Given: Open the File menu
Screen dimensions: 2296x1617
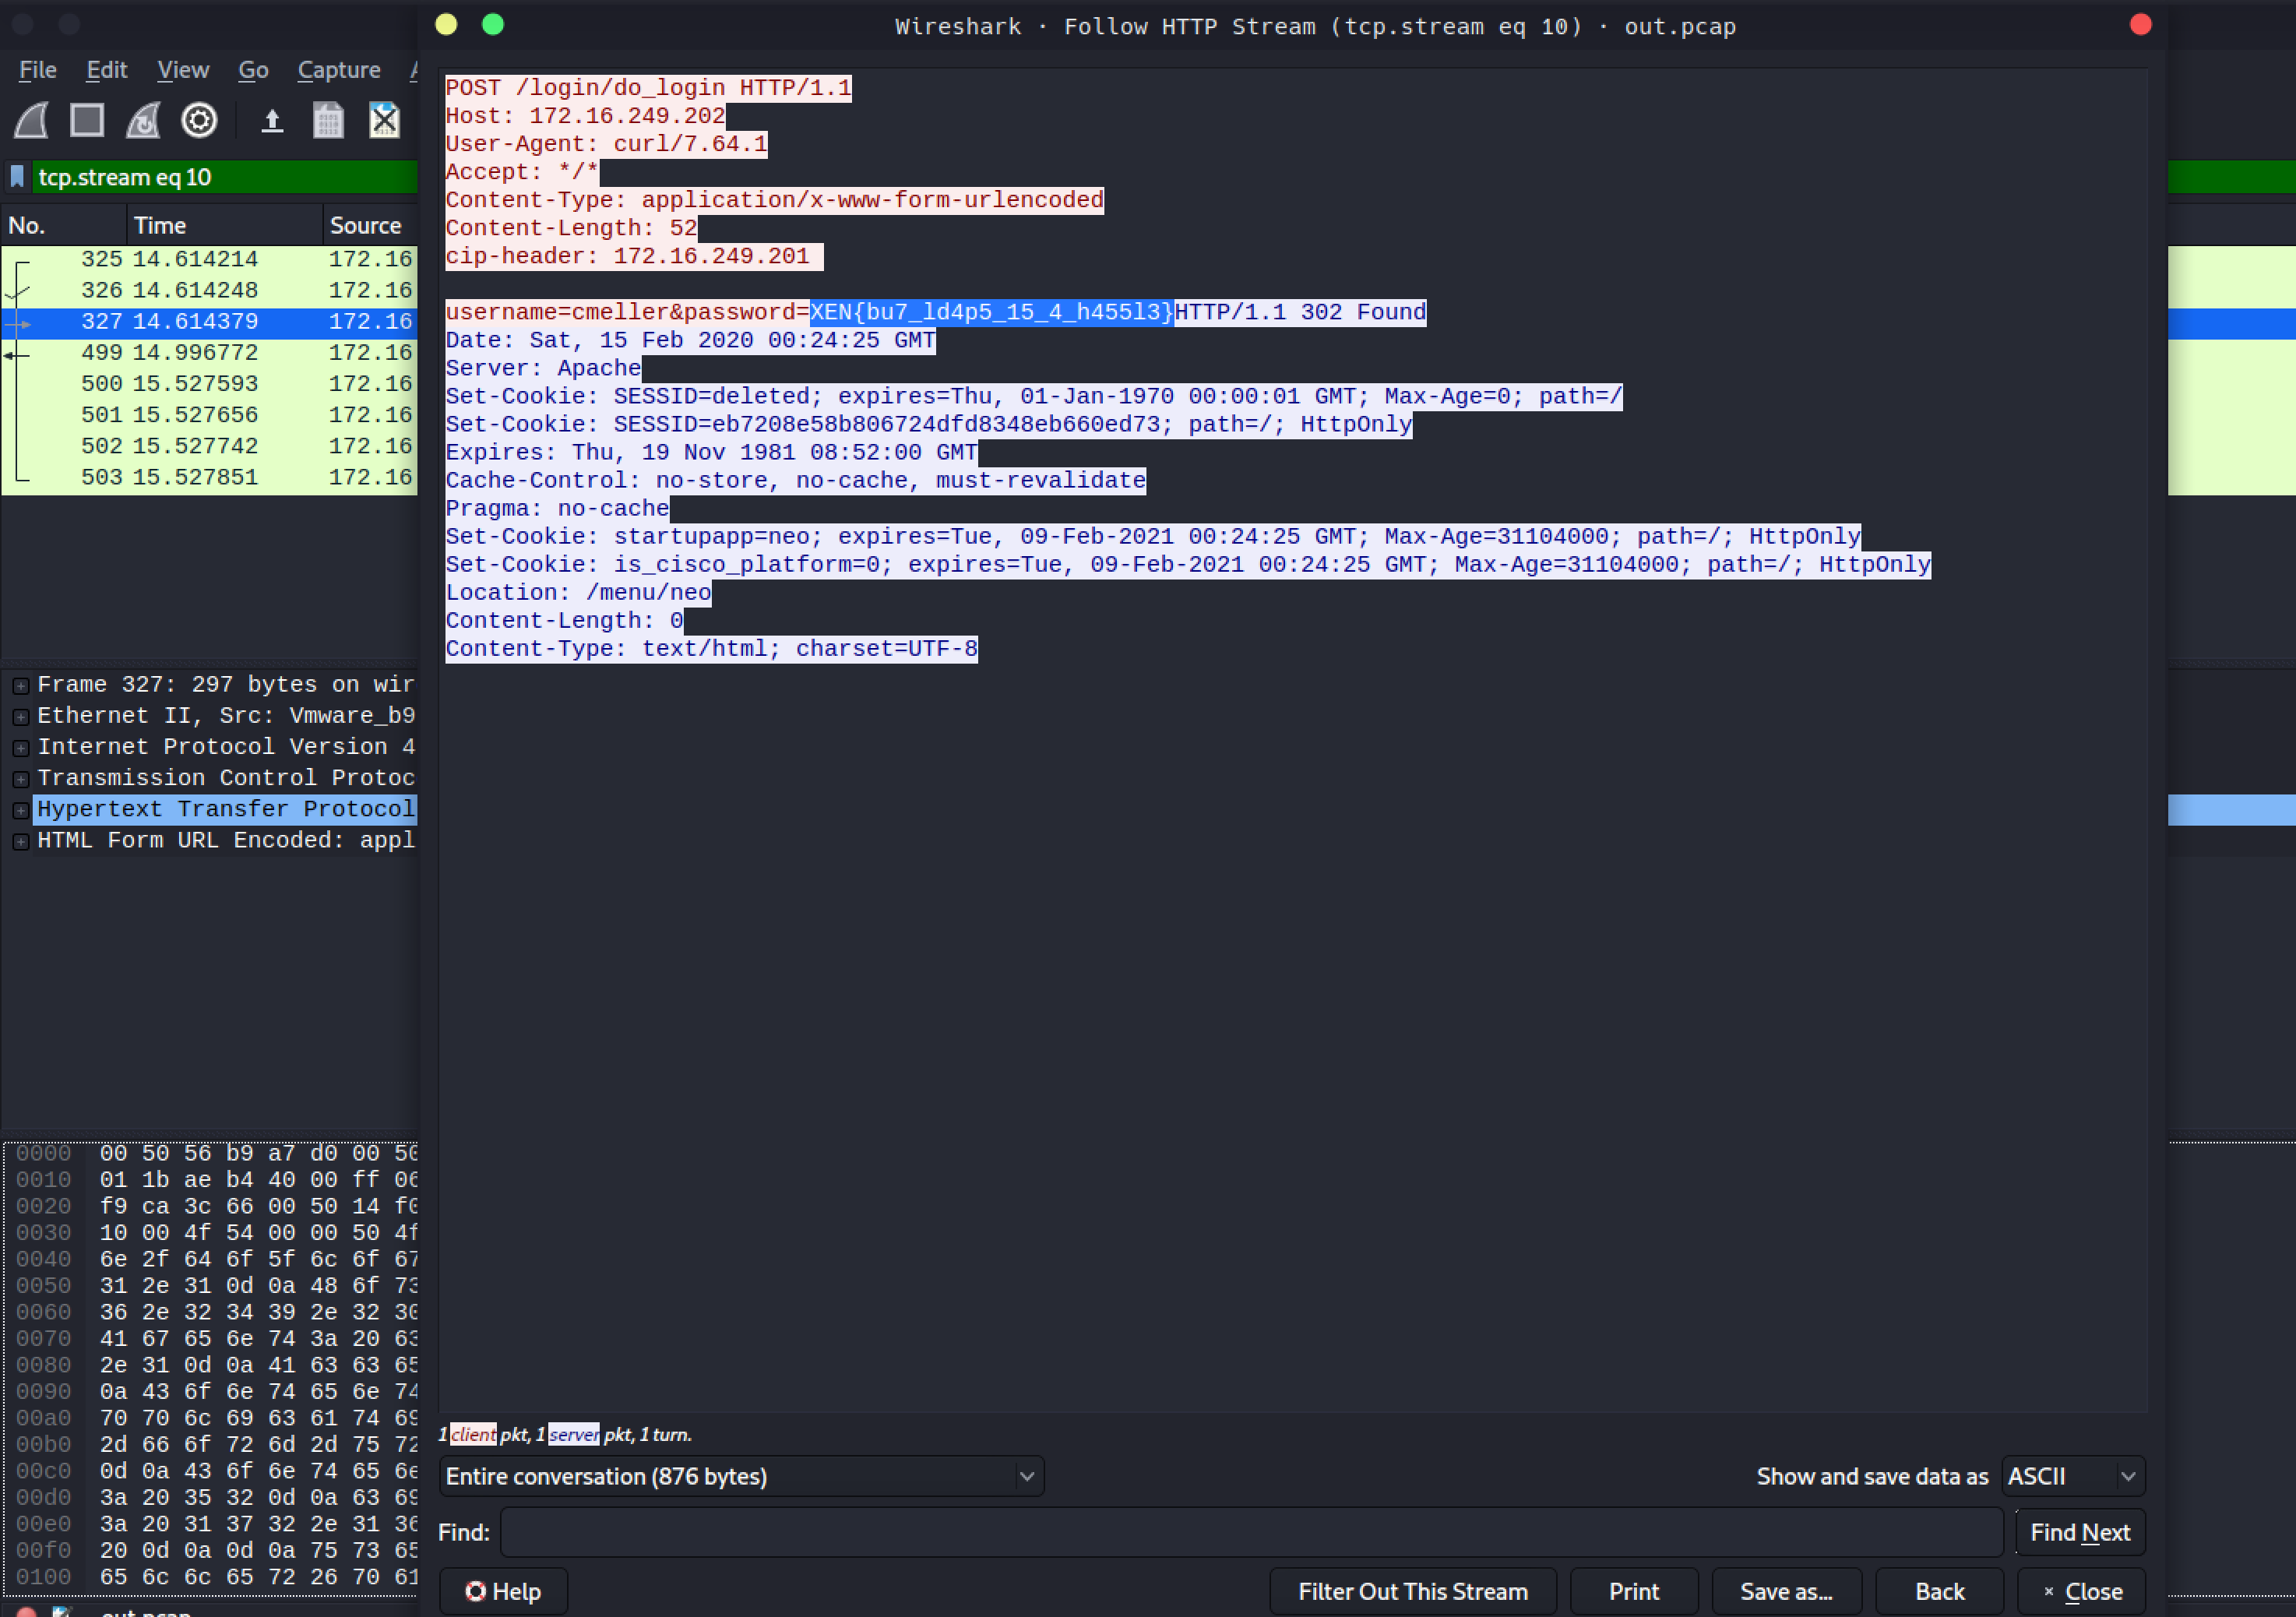Looking at the screenshot, I should click(38, 70).
